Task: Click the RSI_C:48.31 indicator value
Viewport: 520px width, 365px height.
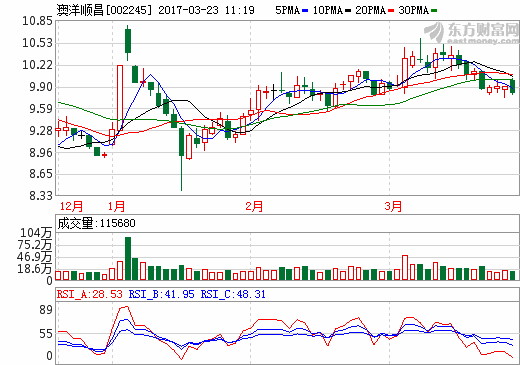Action: (233, 294)
